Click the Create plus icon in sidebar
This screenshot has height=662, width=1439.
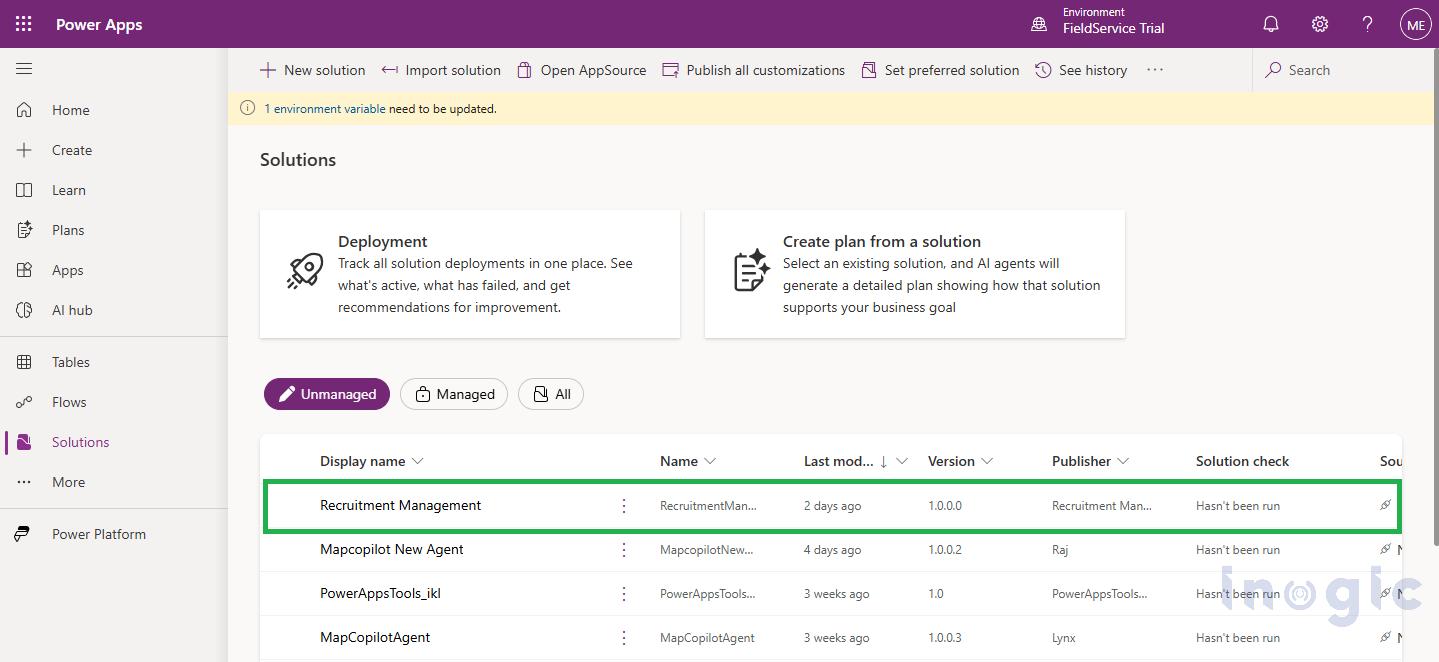pos(24,150)
